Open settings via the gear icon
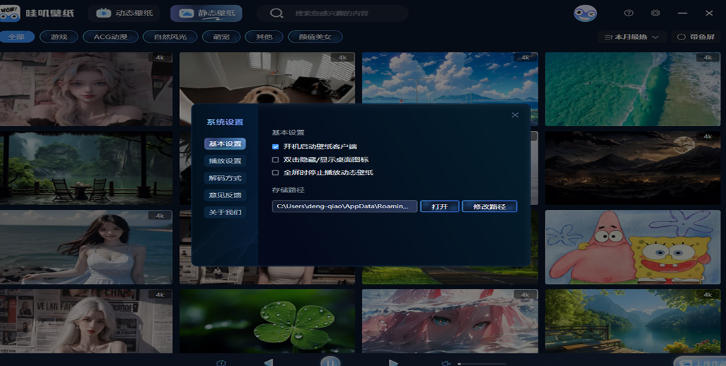Image resolution: width=726 pixels, height=366 pixels. 655,13
